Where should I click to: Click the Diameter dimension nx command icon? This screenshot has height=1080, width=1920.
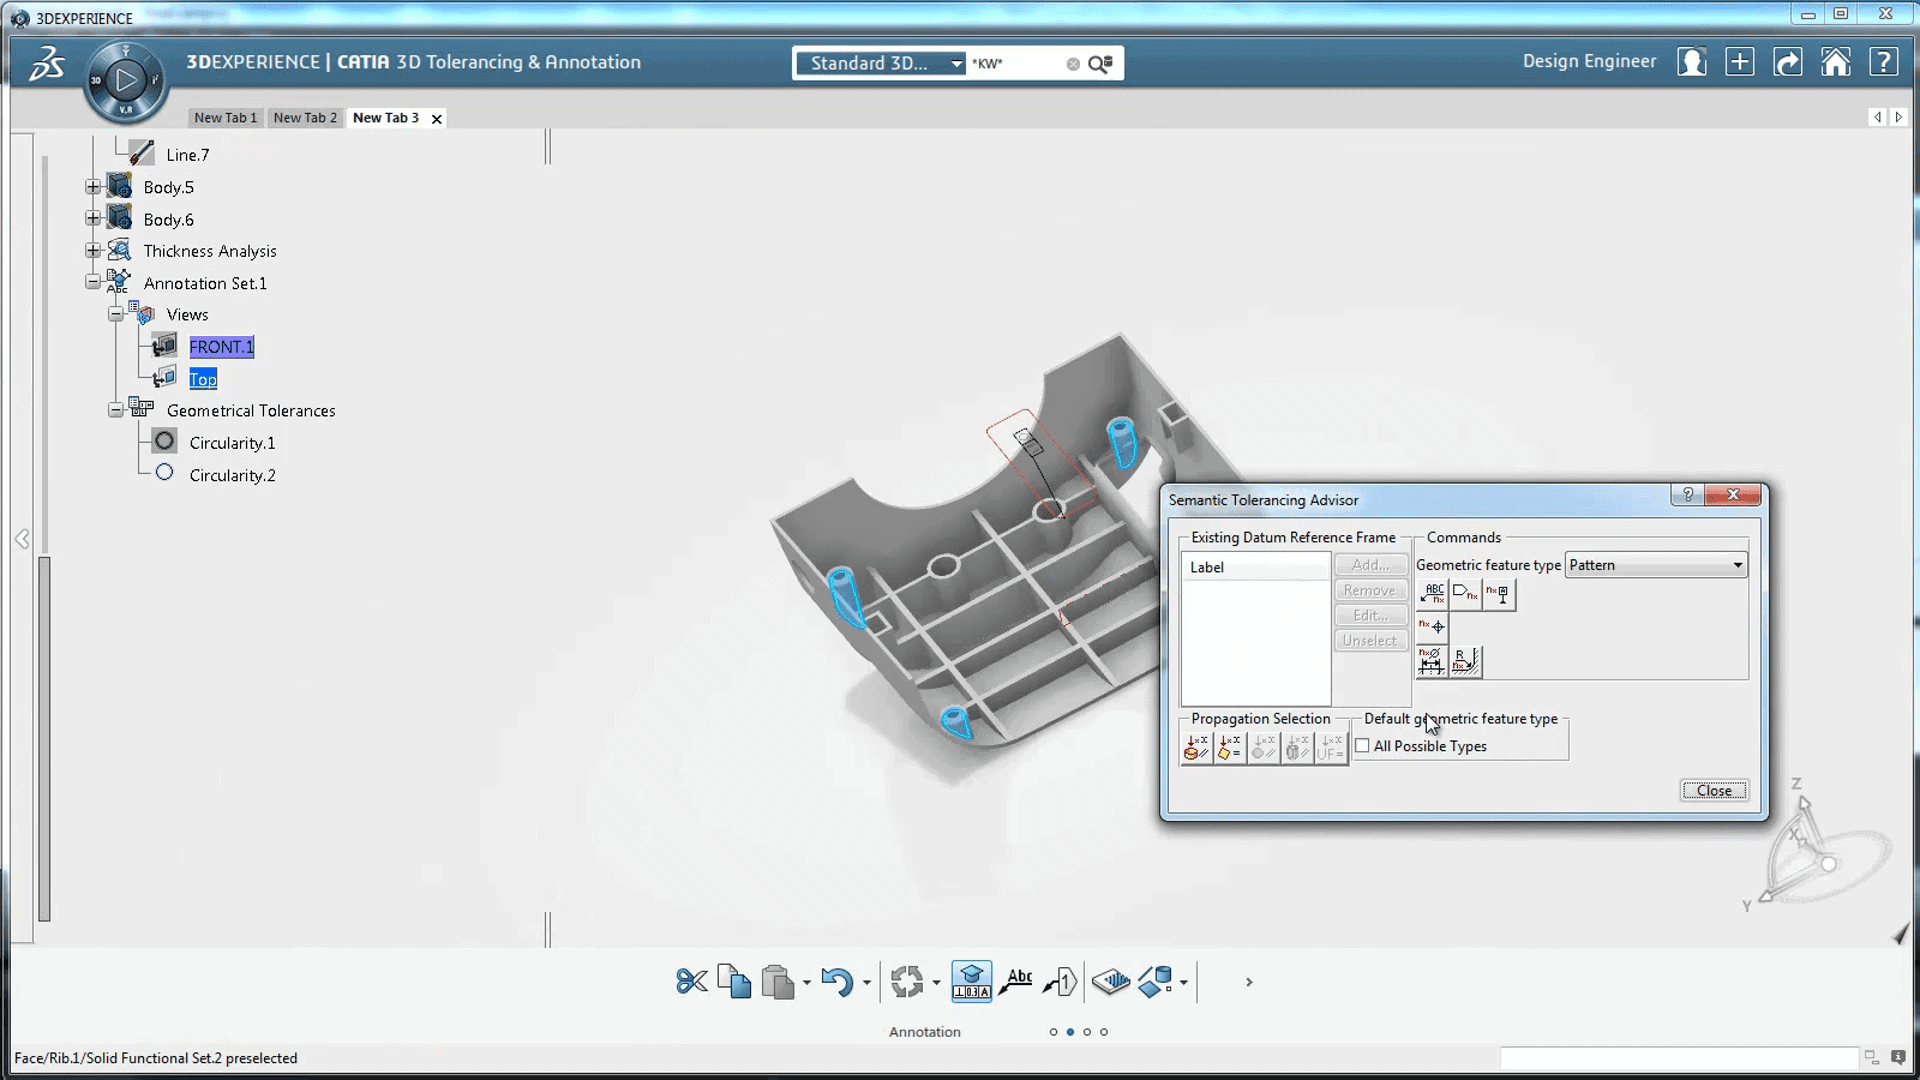pyautogui.click(x=1432, y=661)
